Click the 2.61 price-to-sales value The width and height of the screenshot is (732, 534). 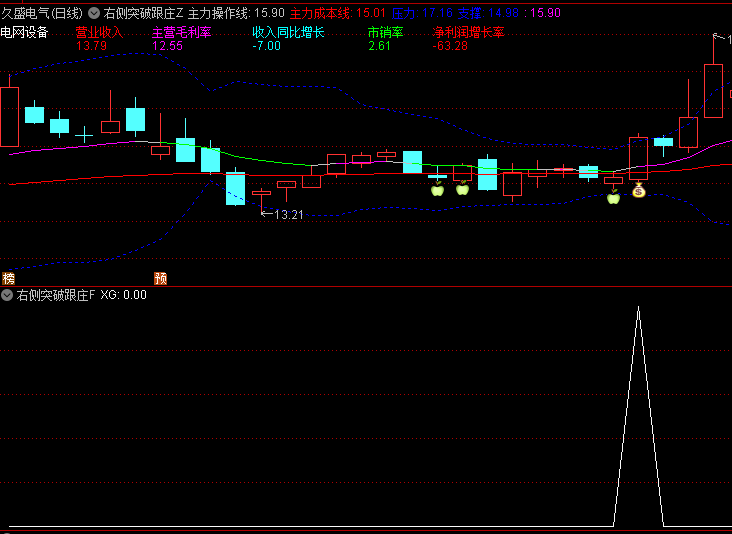(x=379, y=46)
